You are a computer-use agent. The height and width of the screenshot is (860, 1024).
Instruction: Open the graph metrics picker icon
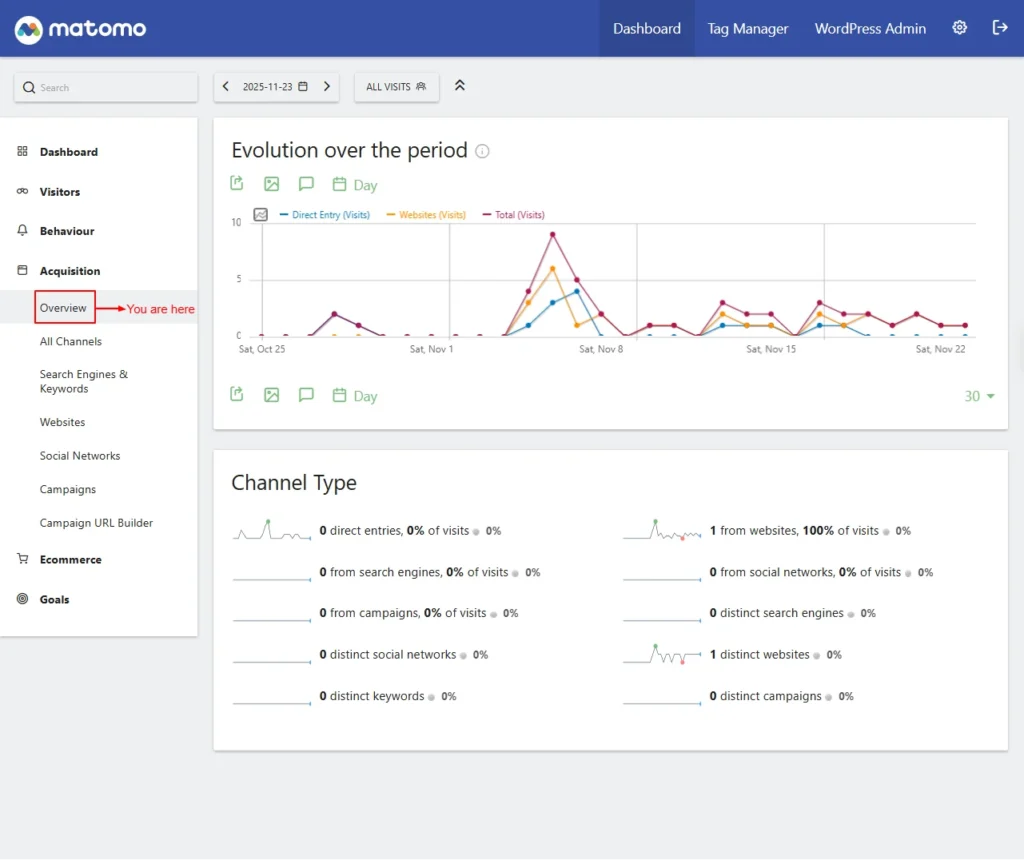(261, 215)
